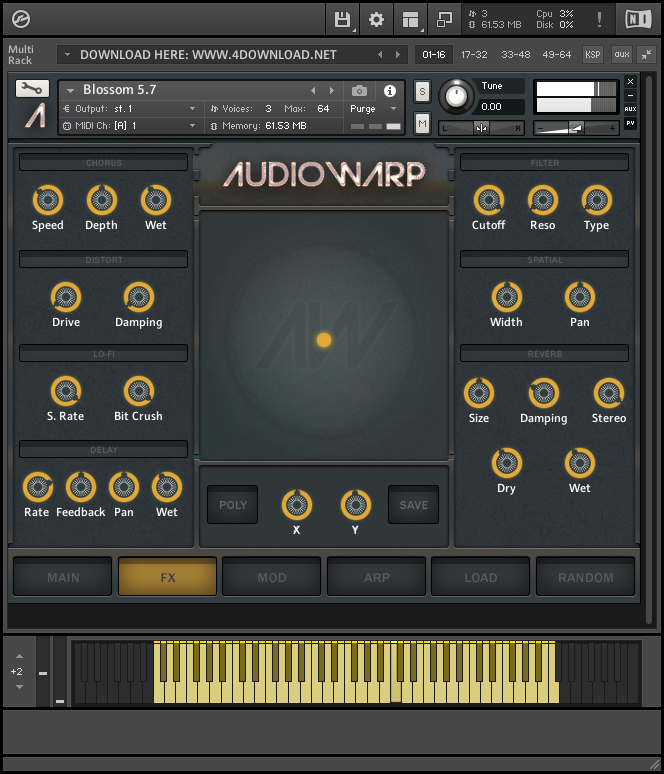Screen dimensions: 664x774
Task: Toggle the SPATIAL effect header
Action: [x=545, y=260]
